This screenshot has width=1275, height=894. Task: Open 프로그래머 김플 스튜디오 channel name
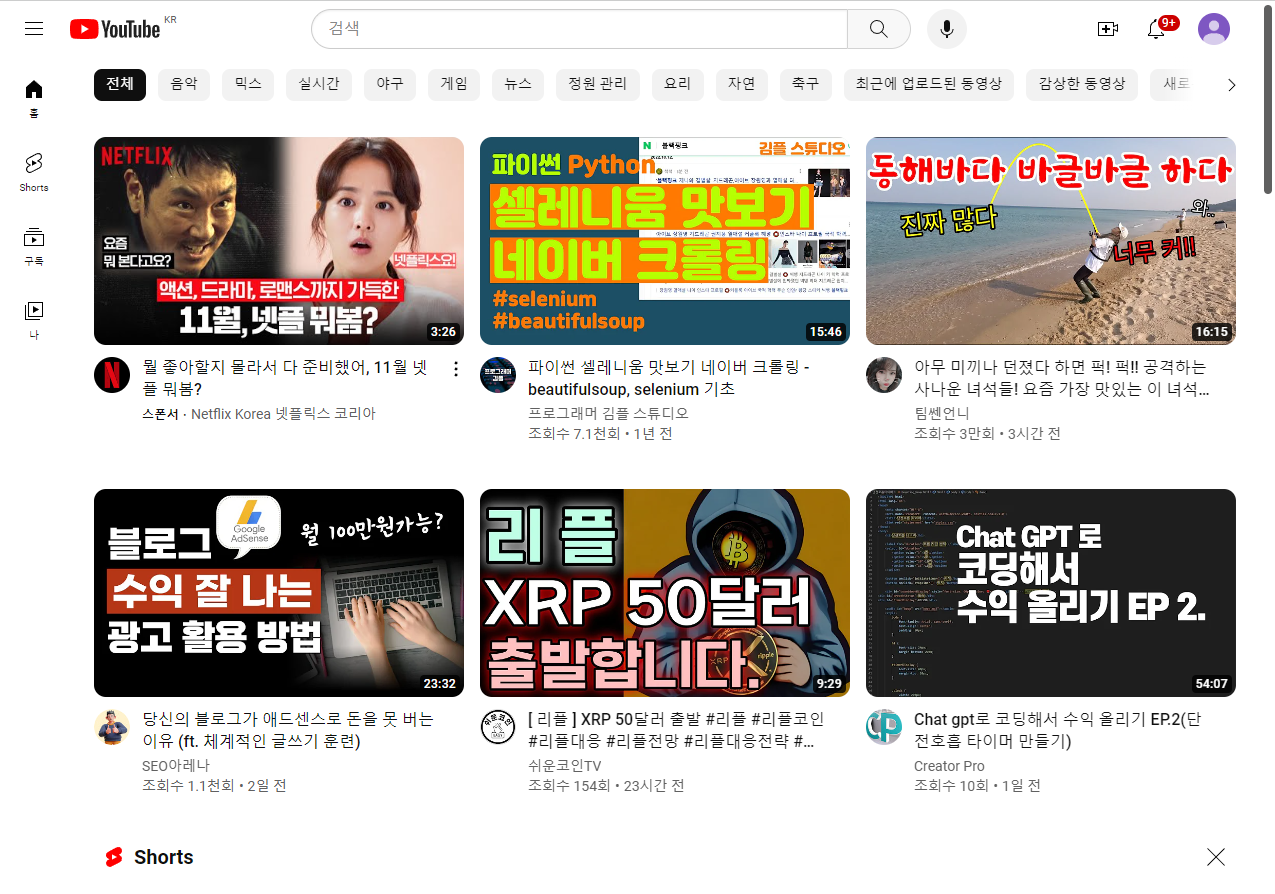coord(608,413)
